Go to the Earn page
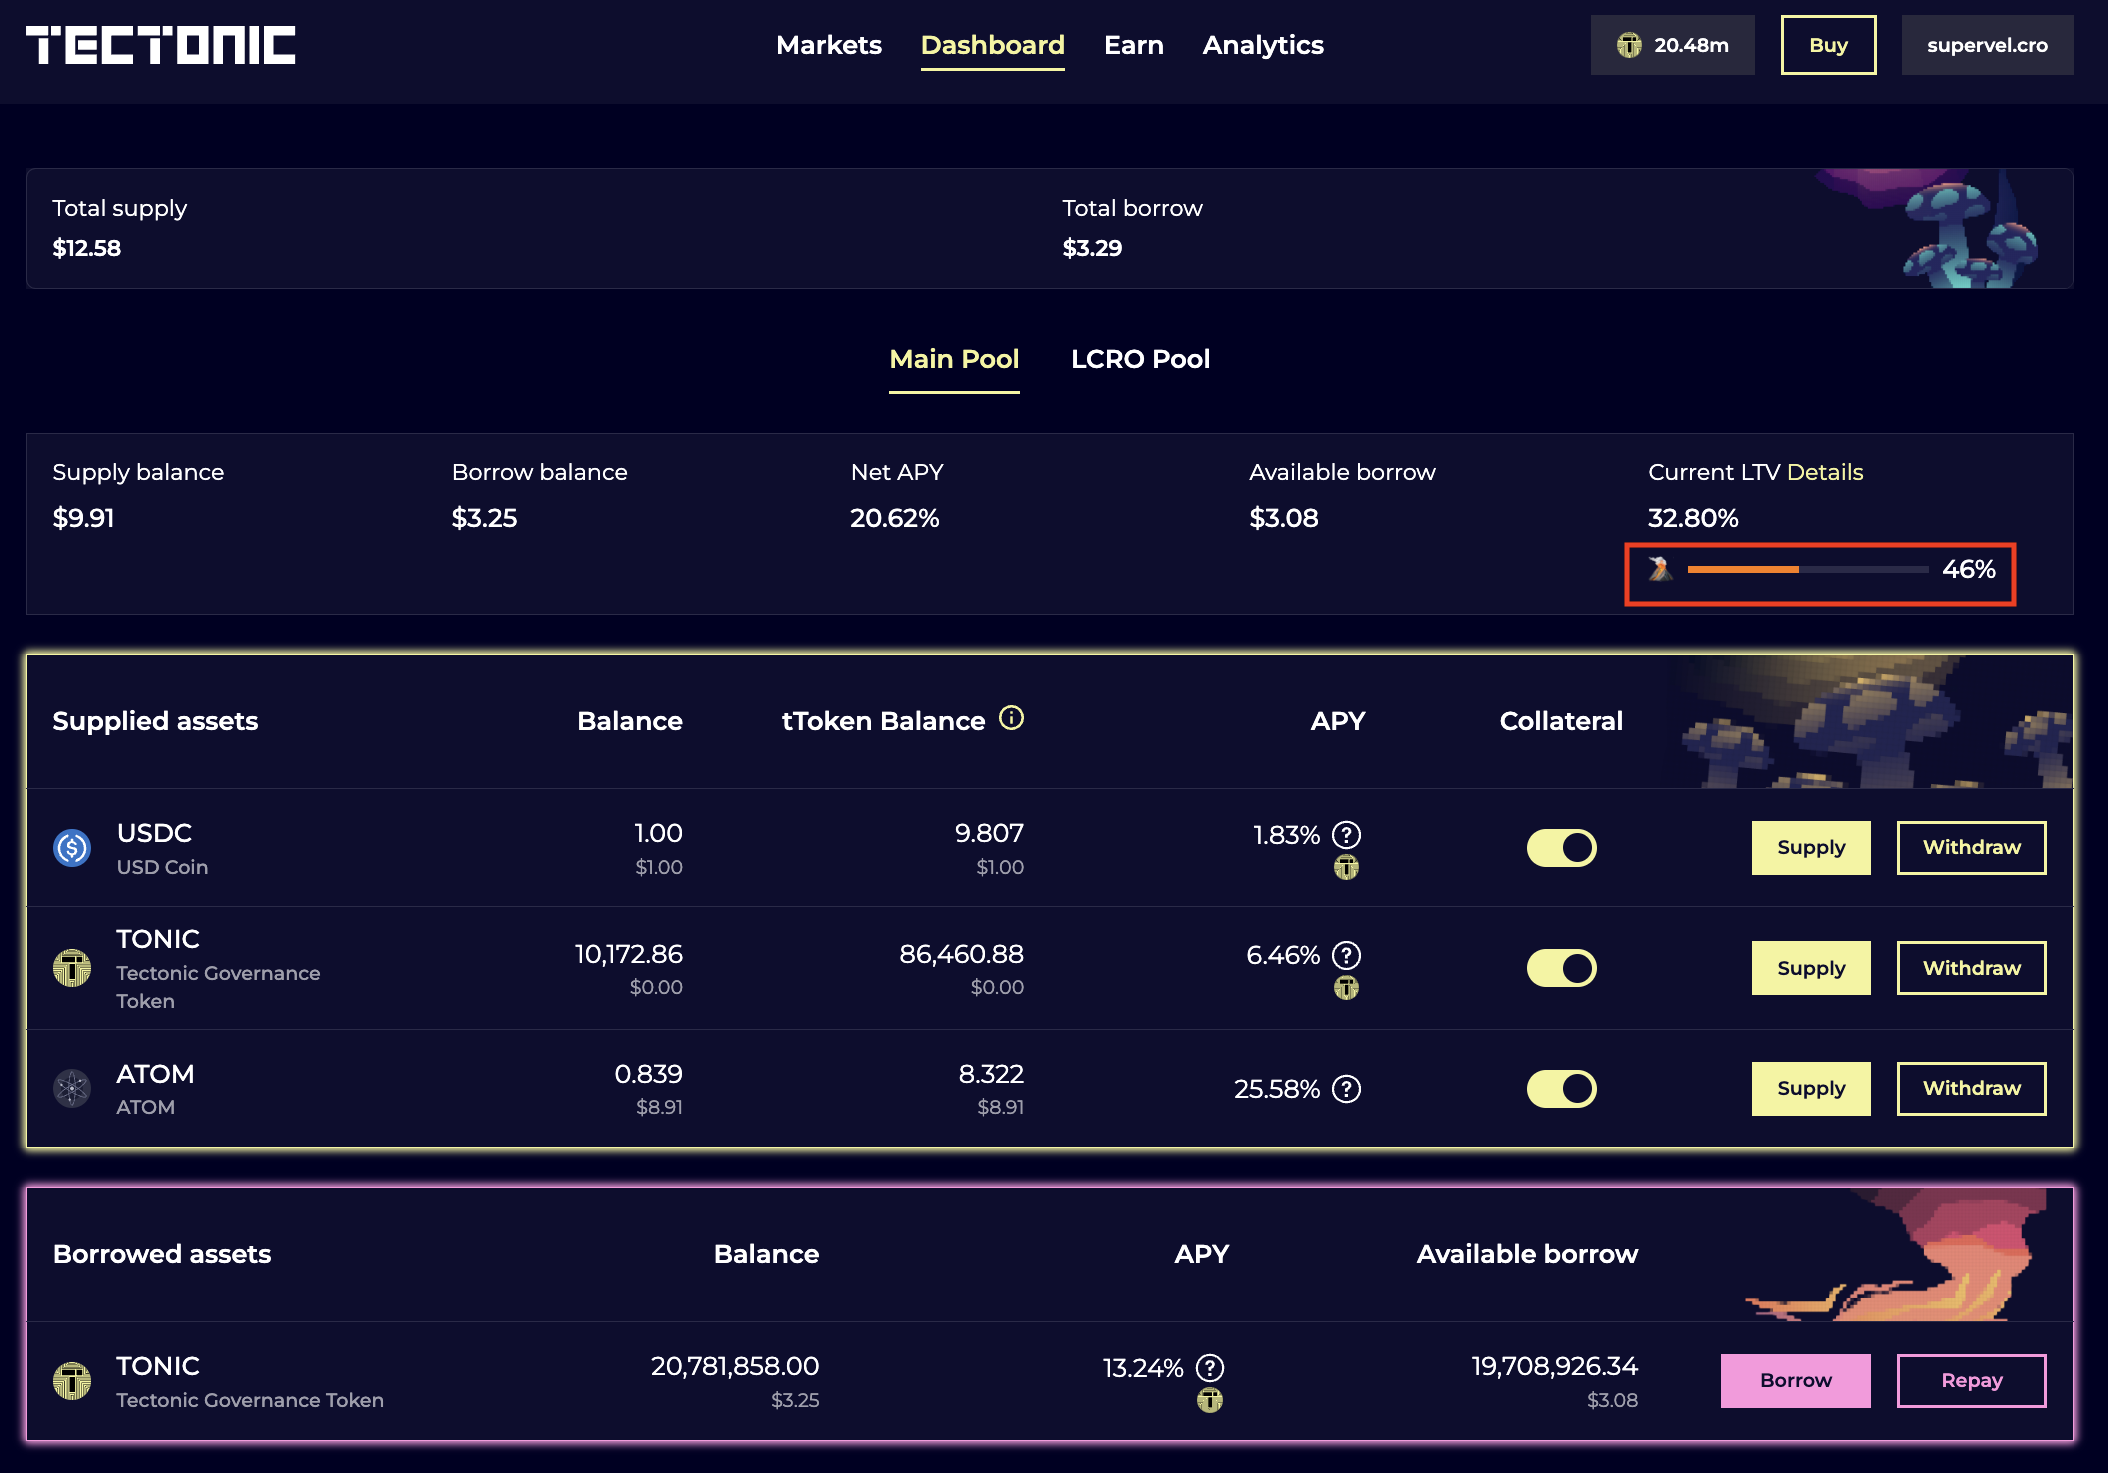2108x1473 pixels. coord(1133,45)
